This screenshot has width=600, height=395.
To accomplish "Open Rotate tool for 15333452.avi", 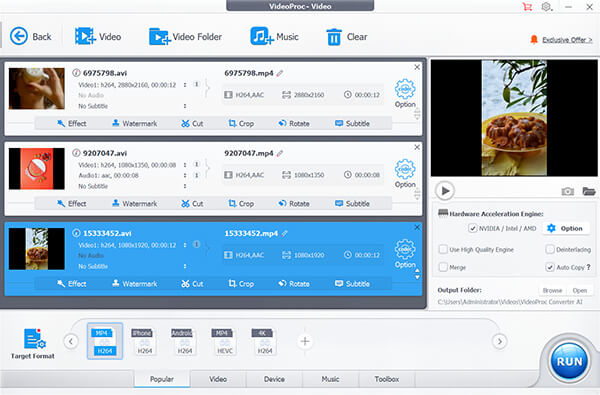I will [294, 284].
